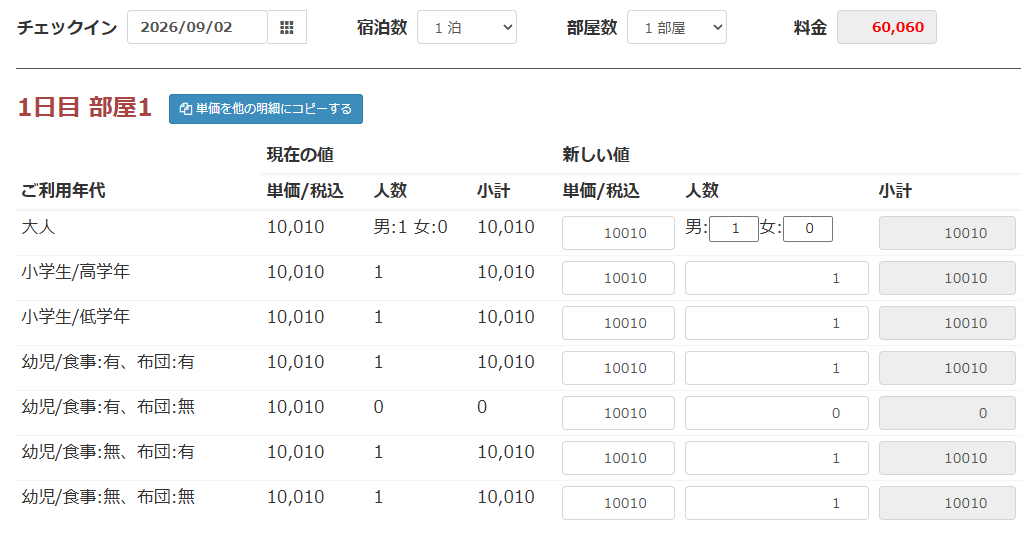This screenshot has width=1028, height=536.
Task: Click new subtotal field for 小学生/高学年
Action: tap(947, 278)
